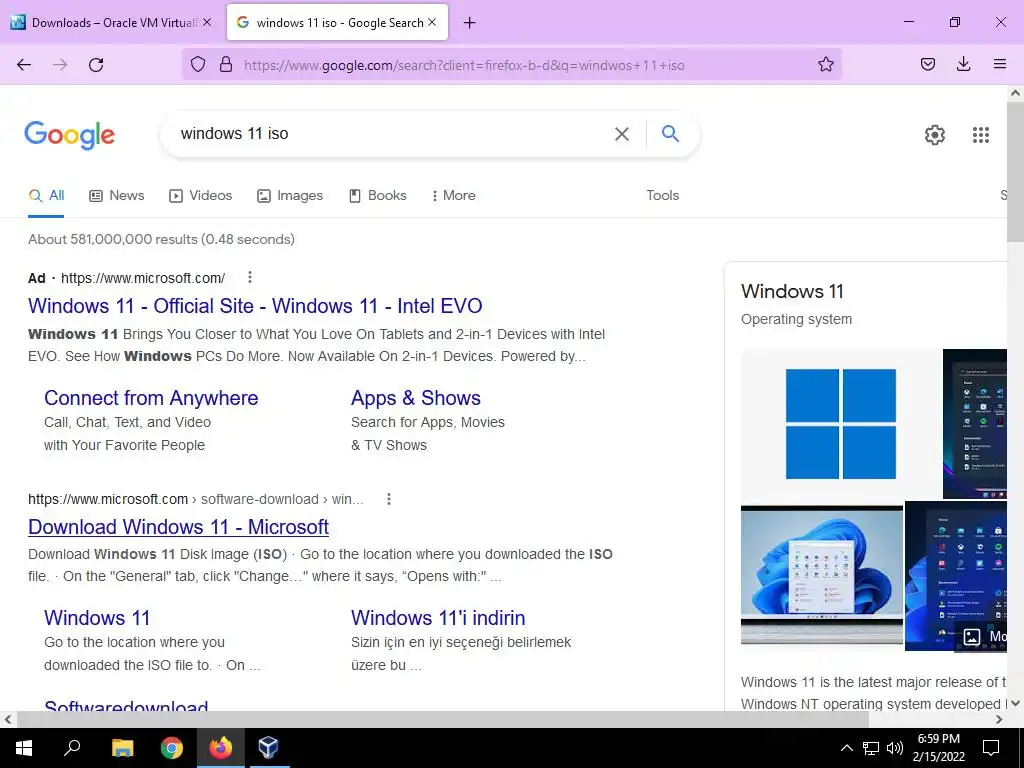1024x768 pixels.
Task: Show hidden system tray icons
Action: tap(846, 748)
